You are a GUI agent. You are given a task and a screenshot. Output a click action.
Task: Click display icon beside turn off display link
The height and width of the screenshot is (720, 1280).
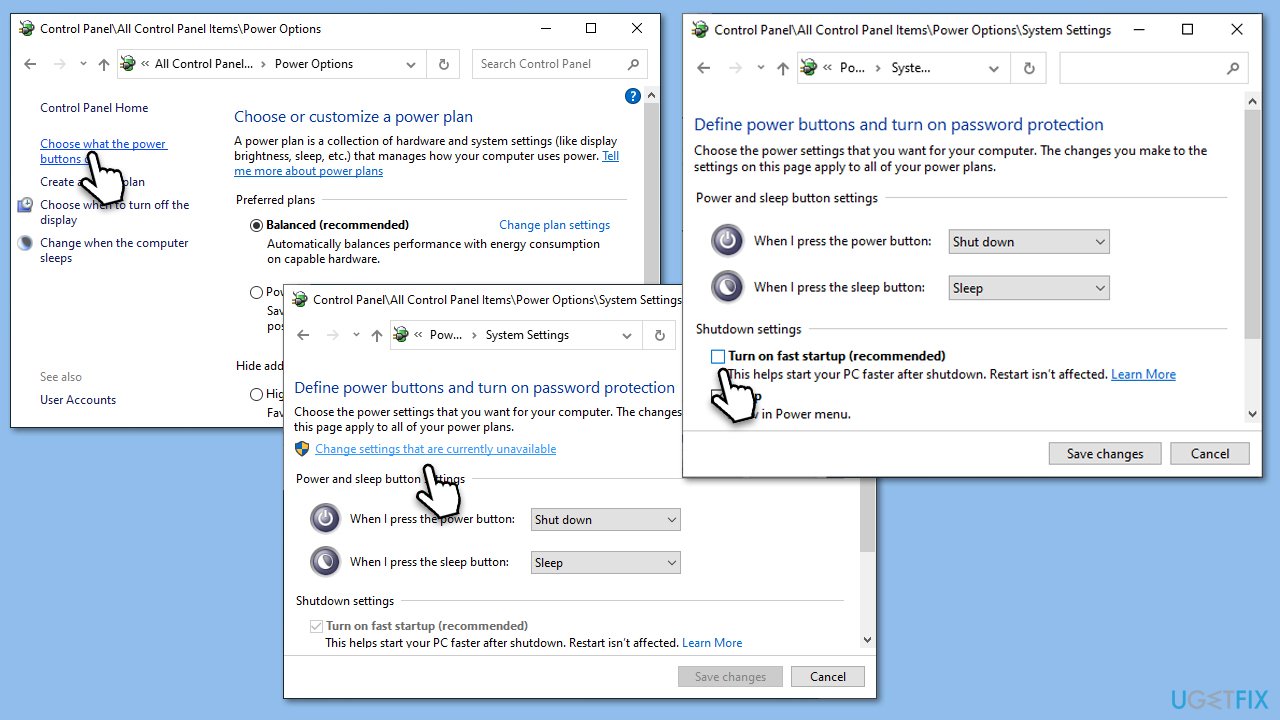tap(25, 205)
